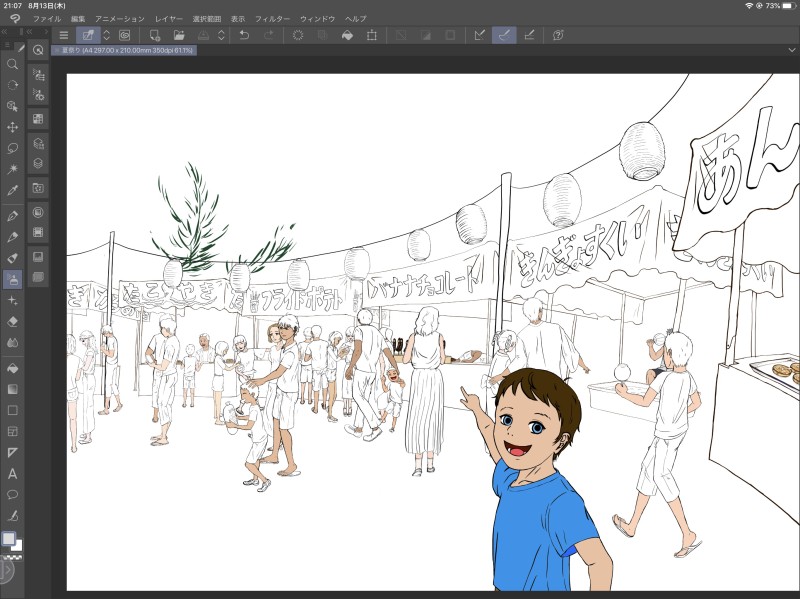Click the Fill bucket icon in command bar
800x599 pixels.
click(x=347, y=35)
